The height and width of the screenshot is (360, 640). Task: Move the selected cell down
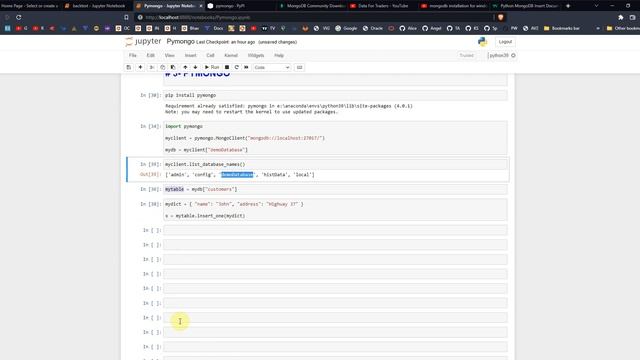(196, 67)
